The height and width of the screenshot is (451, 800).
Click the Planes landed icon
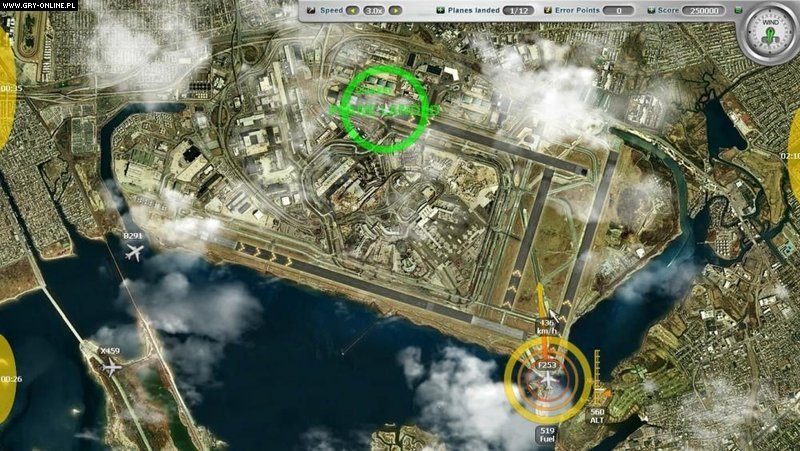441,10
